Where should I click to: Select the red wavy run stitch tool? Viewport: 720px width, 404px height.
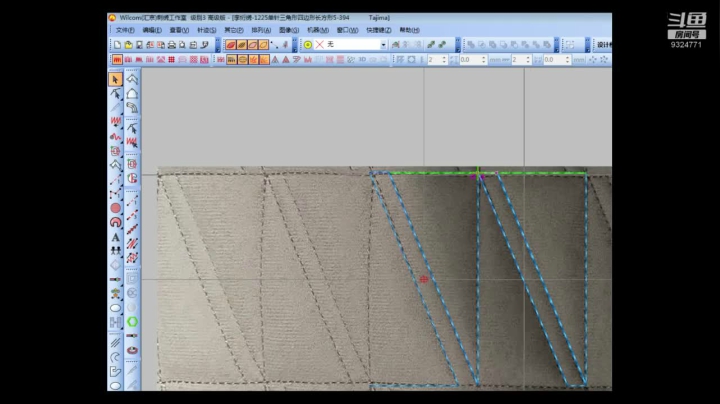coord(115,136)
